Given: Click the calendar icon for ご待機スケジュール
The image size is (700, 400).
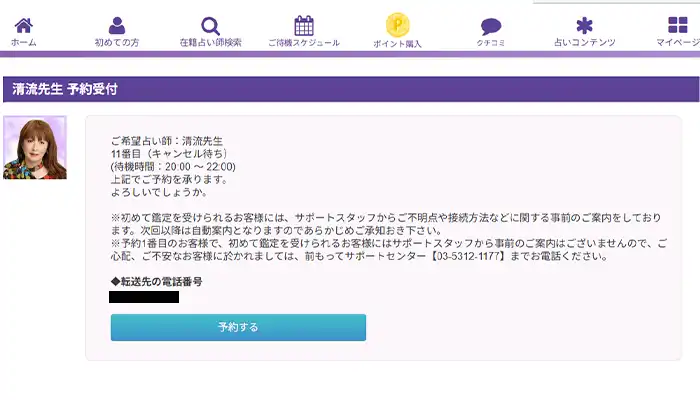Looking at the screenshot, I should tap(304, 25).
